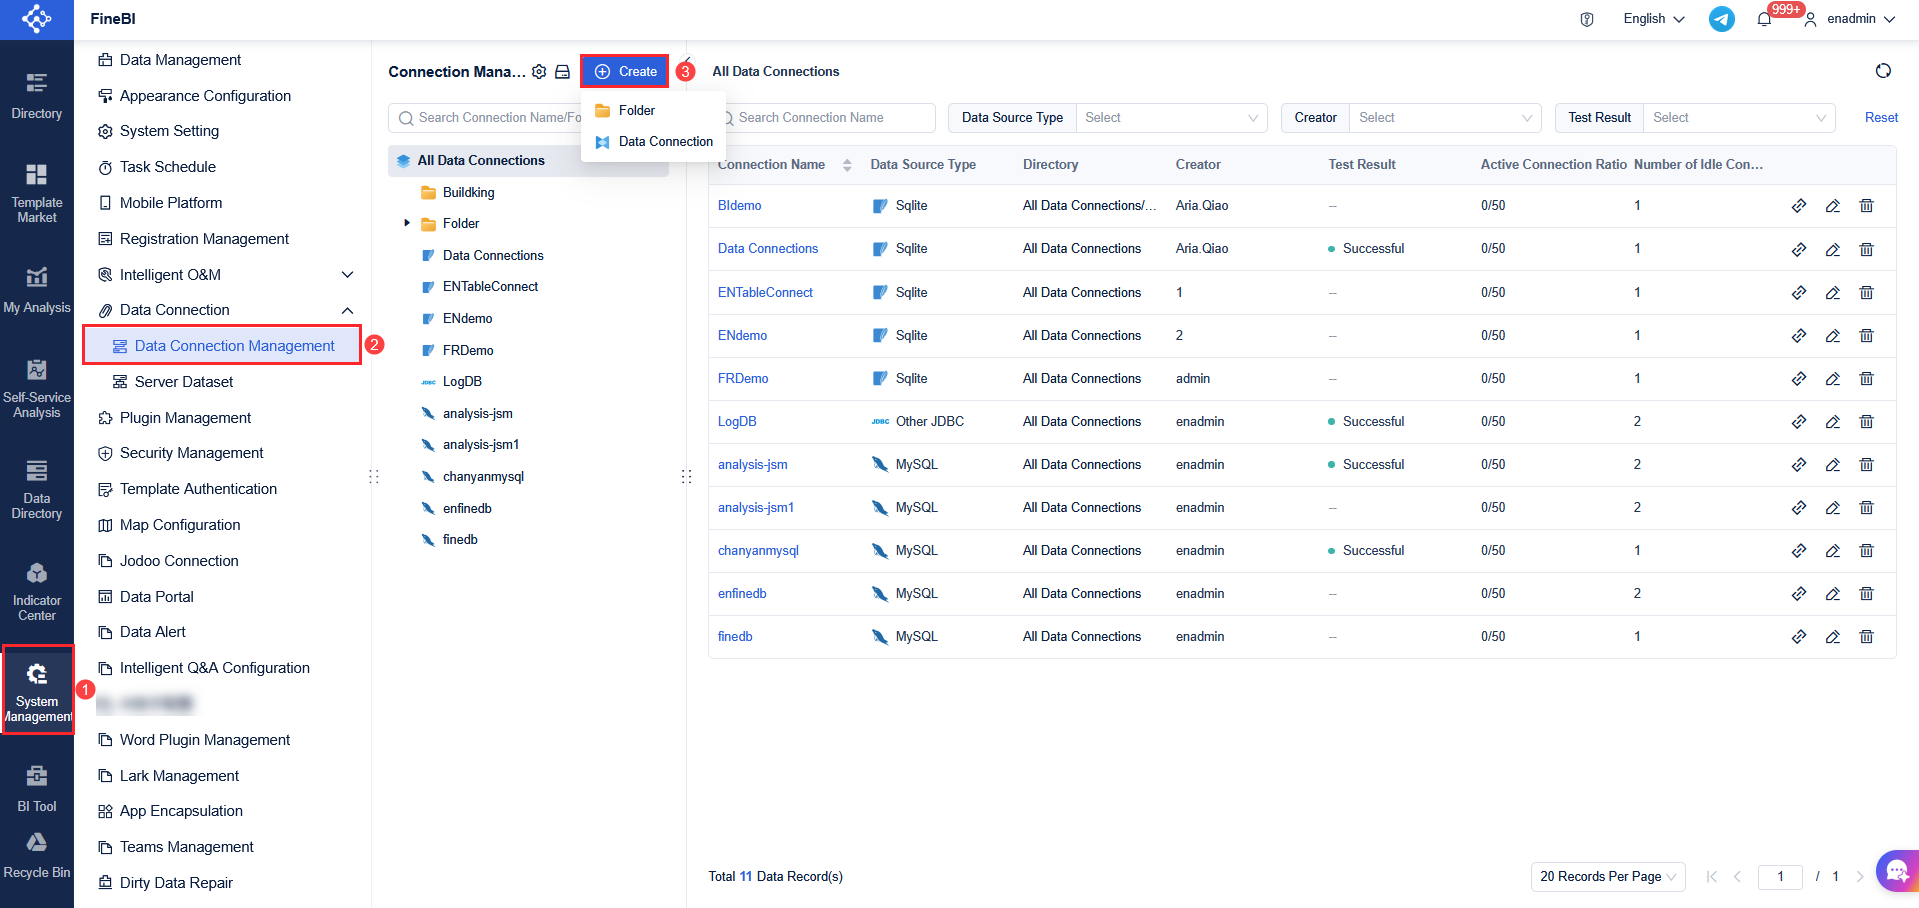Open the Recycle Bin
Screen dimensions: 1919x908
pyautogui.click(x=37, y=856)
